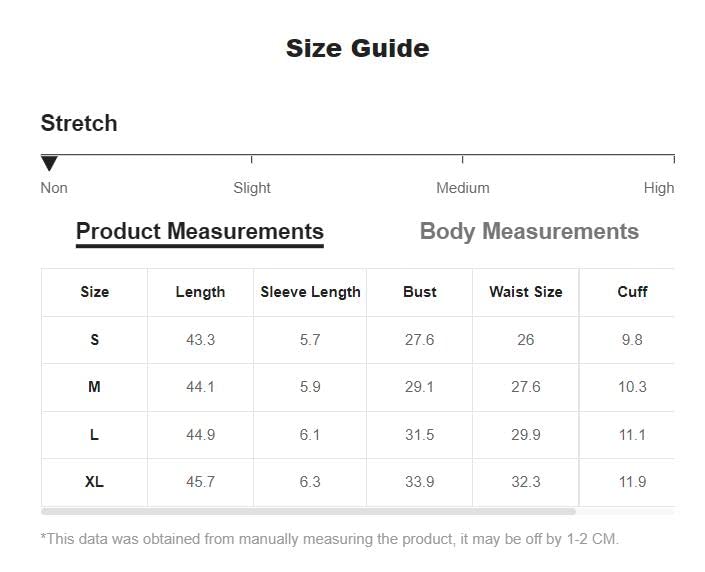Screen dimensions: 705x572
Task: Click the Cuff column header
Action: click(632, 292)
